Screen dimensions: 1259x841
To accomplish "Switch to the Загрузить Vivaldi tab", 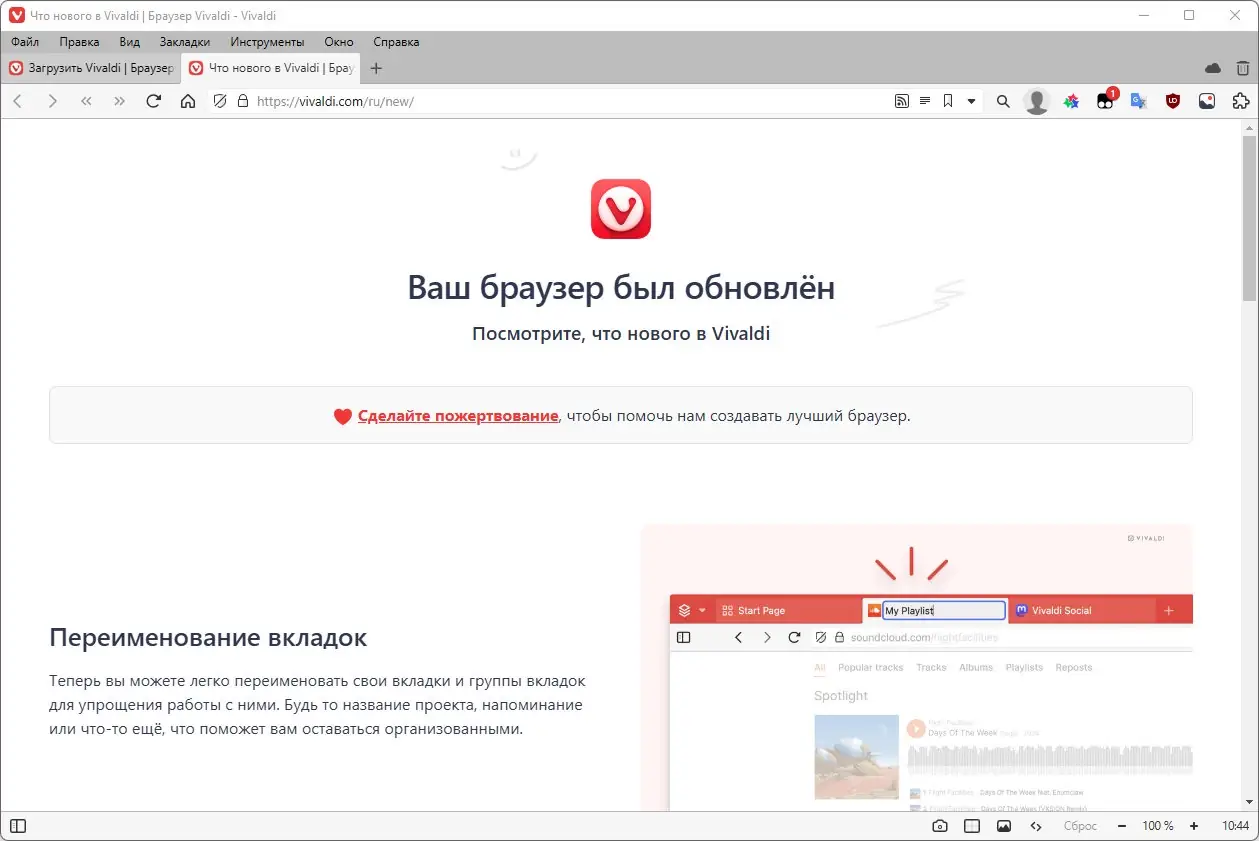I will 90,68.
